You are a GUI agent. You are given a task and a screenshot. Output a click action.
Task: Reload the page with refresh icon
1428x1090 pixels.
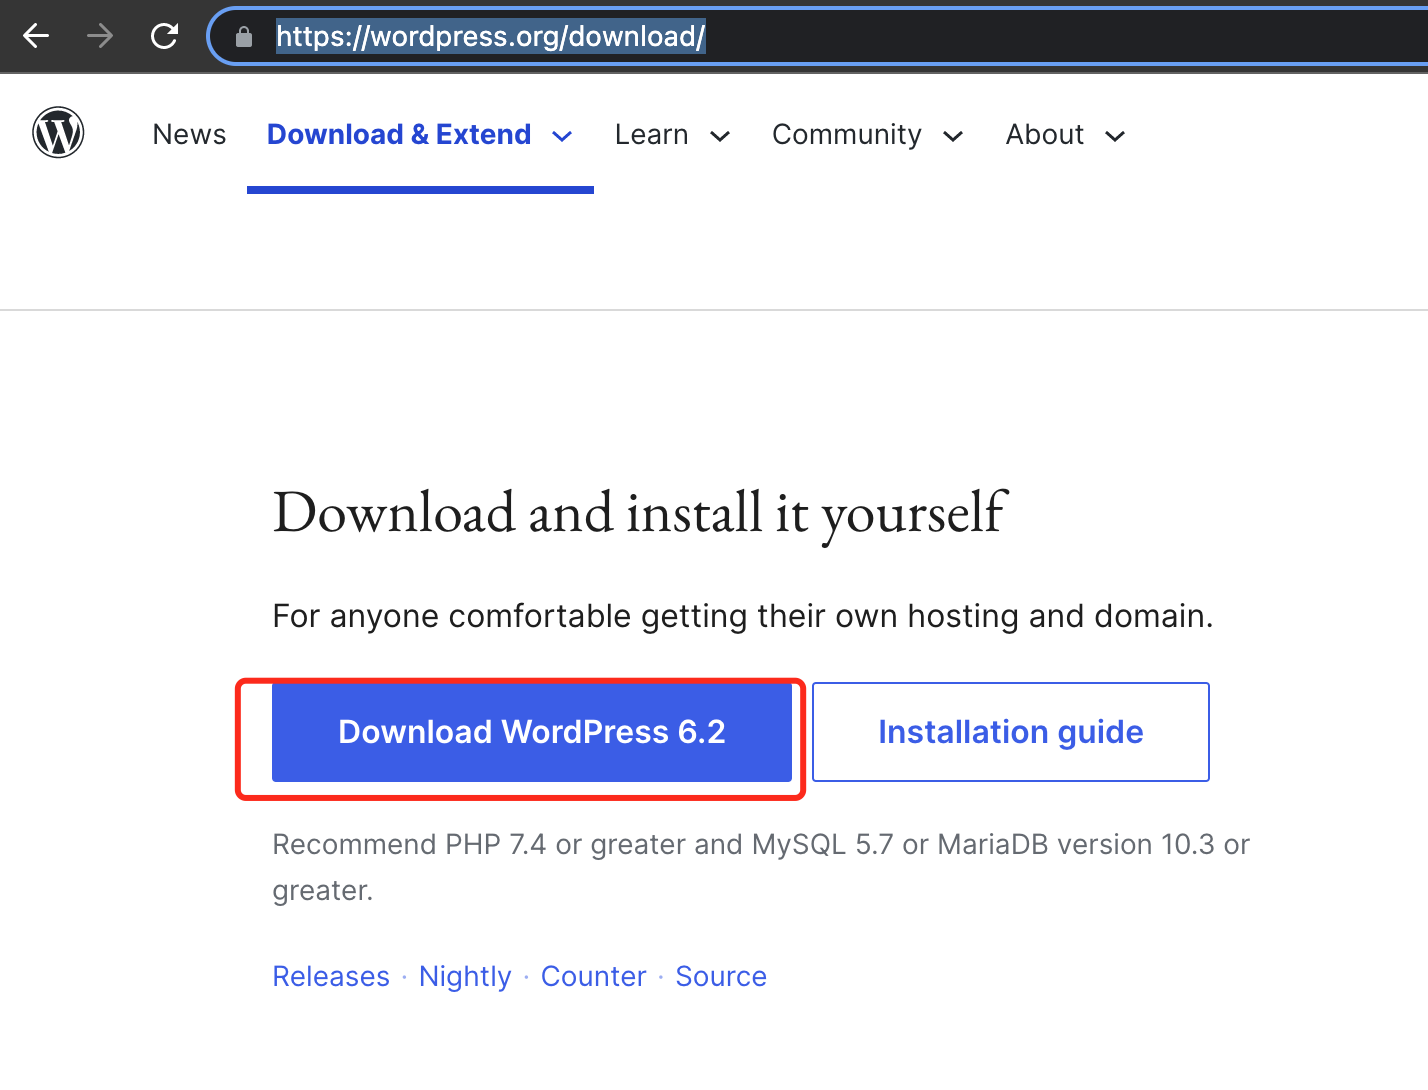click(164, 37)
